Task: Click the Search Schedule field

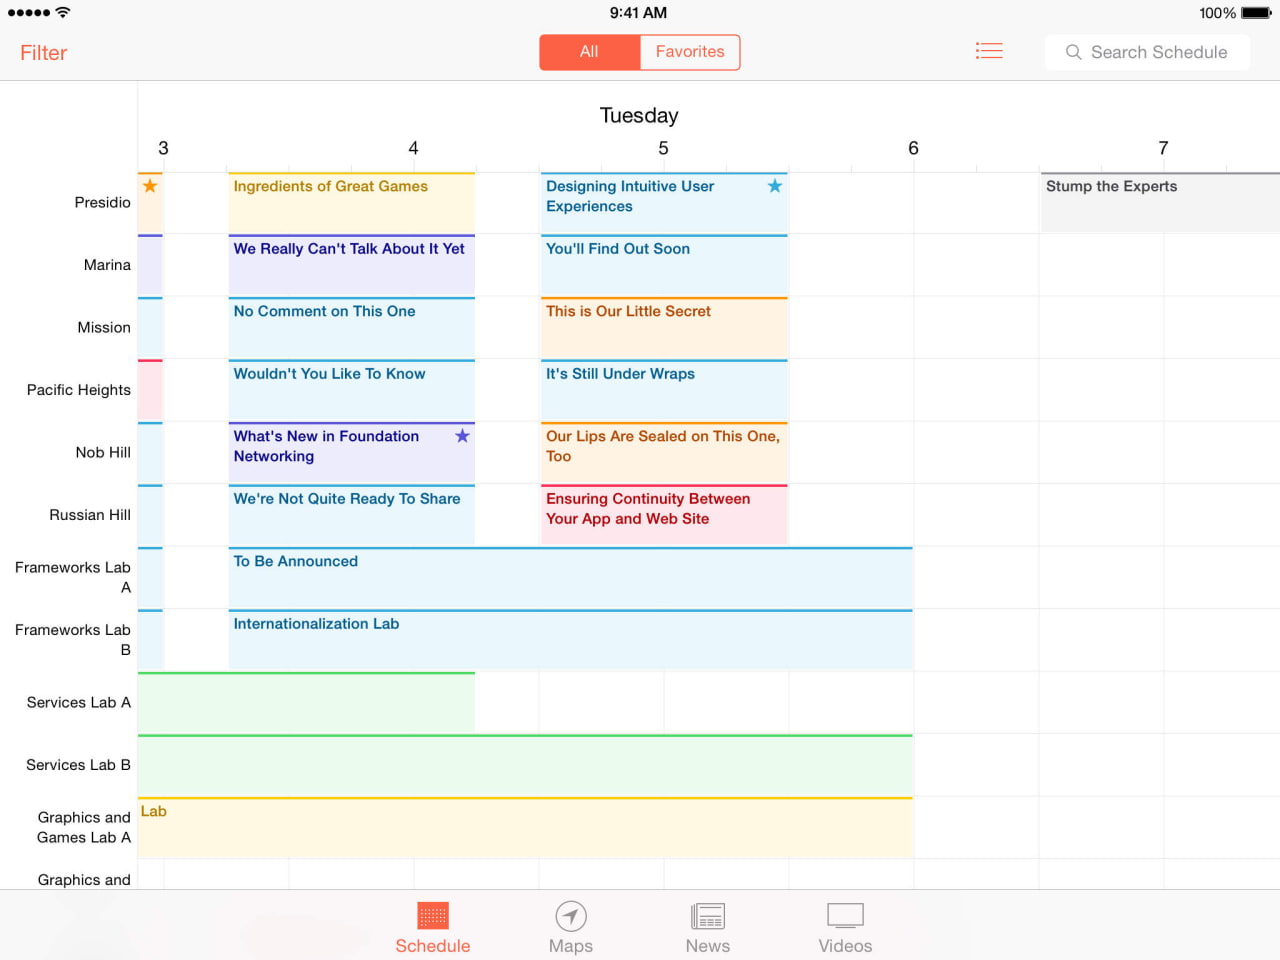Action: point(1158,52)
